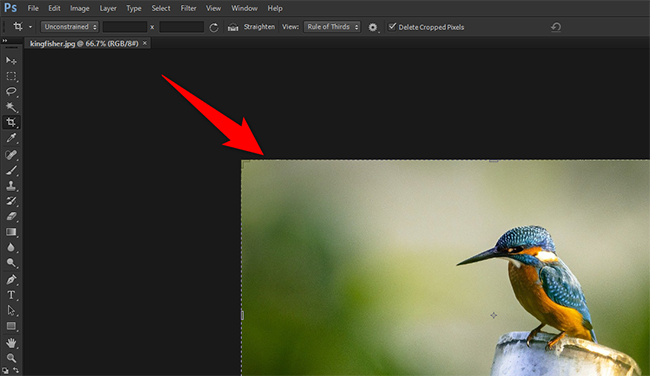Image resolution: width=650 pixels, height=376 pixels.
Task: Select the Clone Stamp tool
Action: 11,186
